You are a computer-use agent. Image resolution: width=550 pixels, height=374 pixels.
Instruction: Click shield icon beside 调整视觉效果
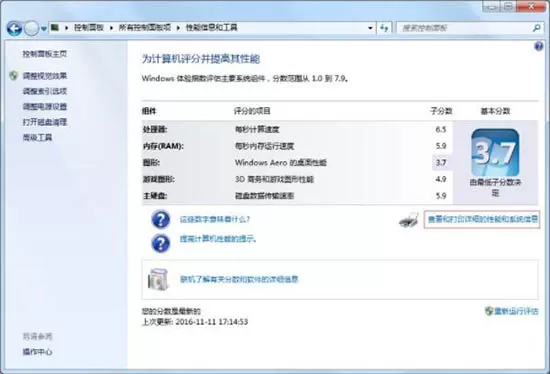14,75
